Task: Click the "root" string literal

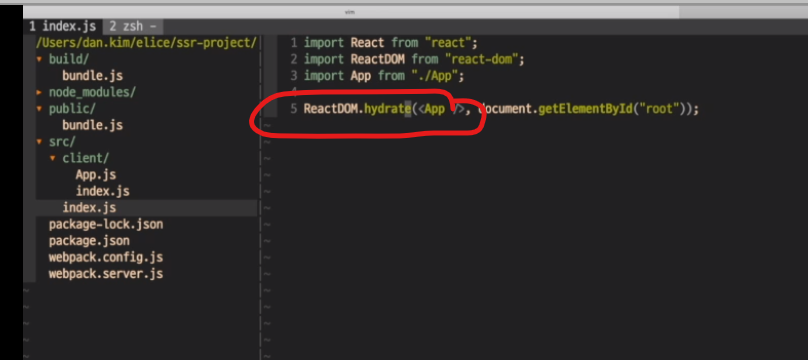Action: point(658,109)
